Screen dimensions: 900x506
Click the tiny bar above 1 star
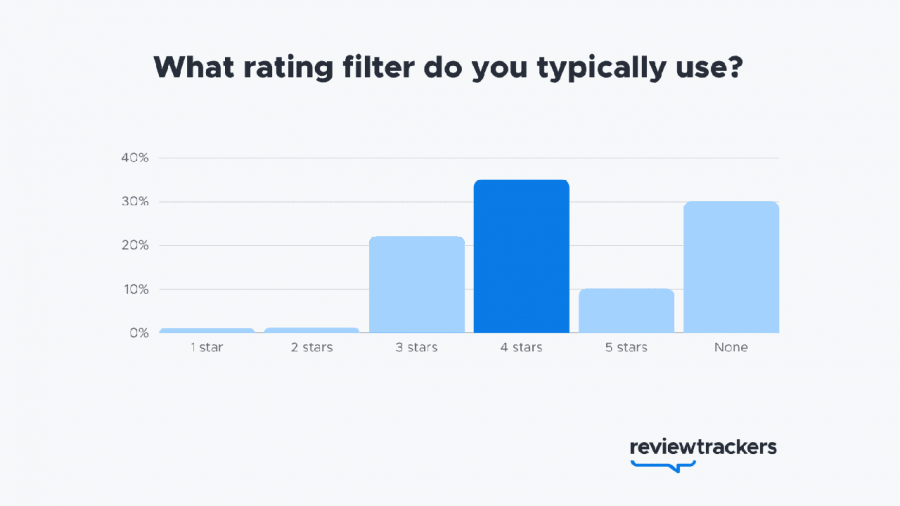207,330
